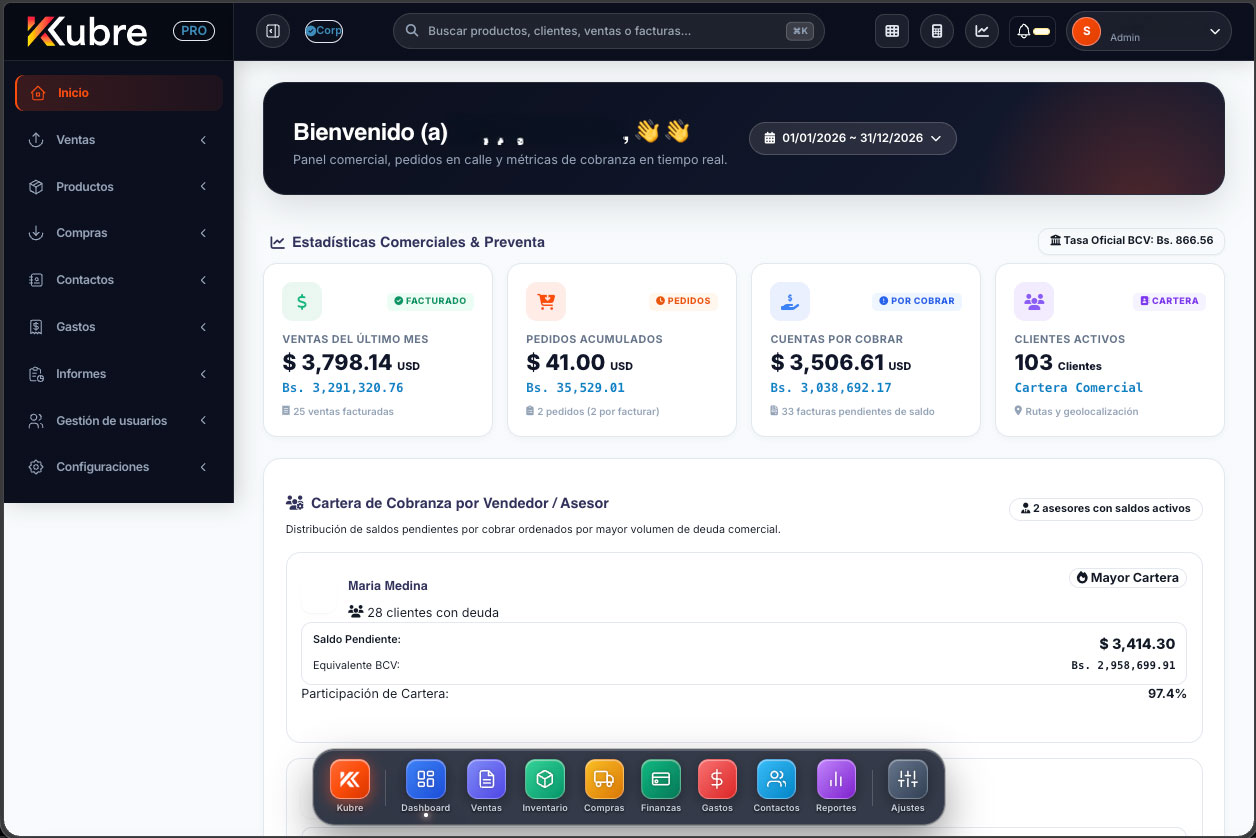1256x838 pixels.
Task: Open Reportes from the dock
Action: [836, 780]
